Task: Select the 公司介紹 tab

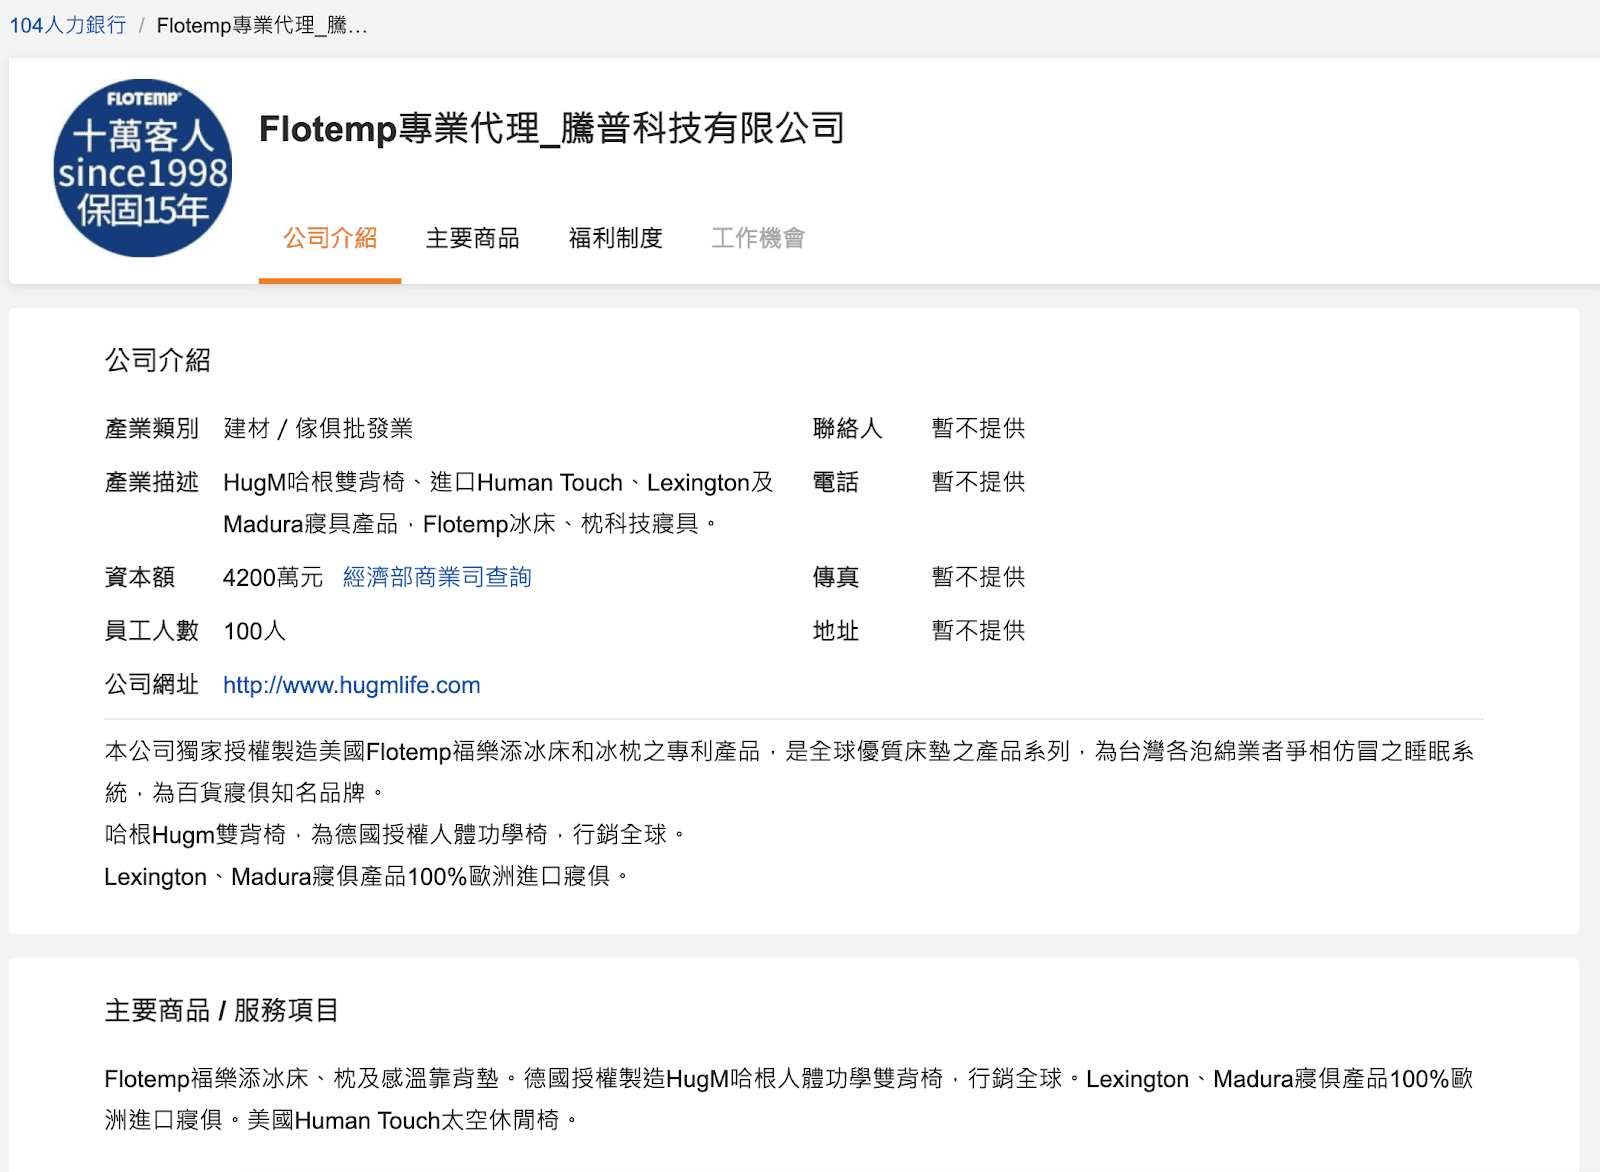Action: tap(330, 238)
